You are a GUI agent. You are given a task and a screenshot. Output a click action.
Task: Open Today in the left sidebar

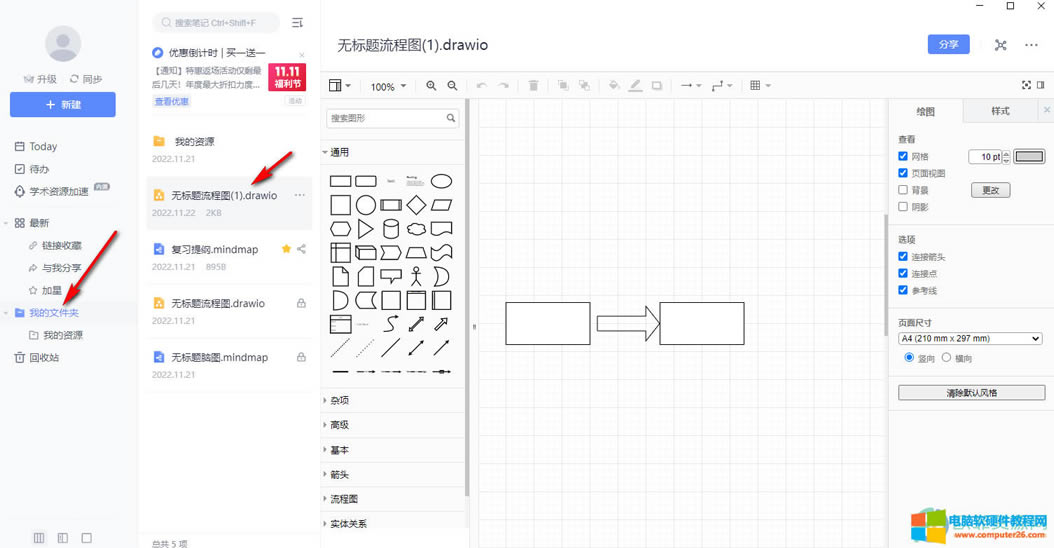[x=43, y=146]
